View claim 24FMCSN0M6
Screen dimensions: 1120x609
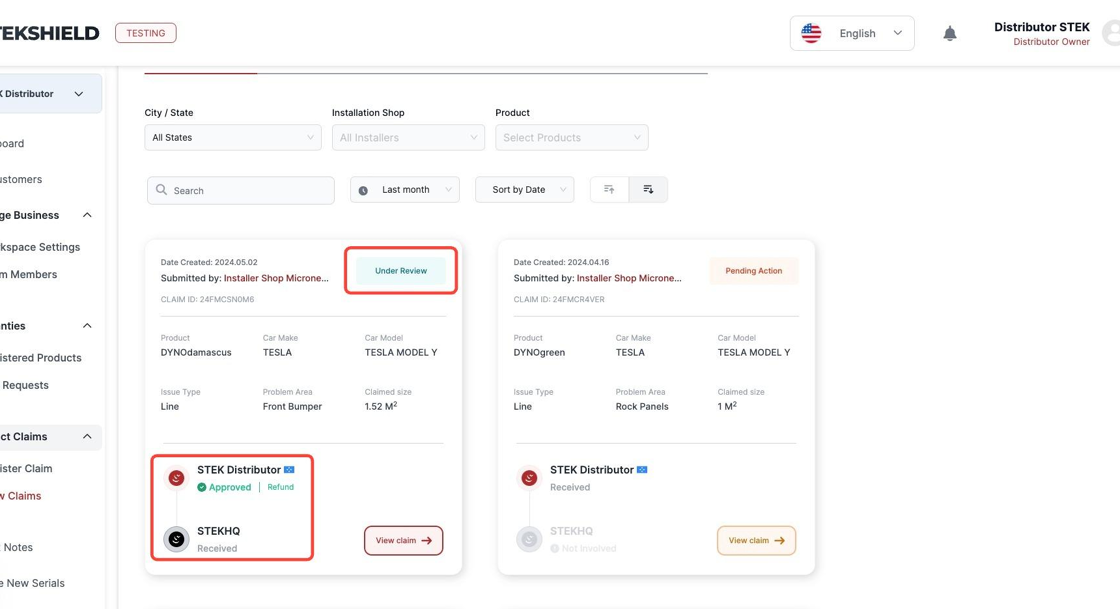click(404, 540)
